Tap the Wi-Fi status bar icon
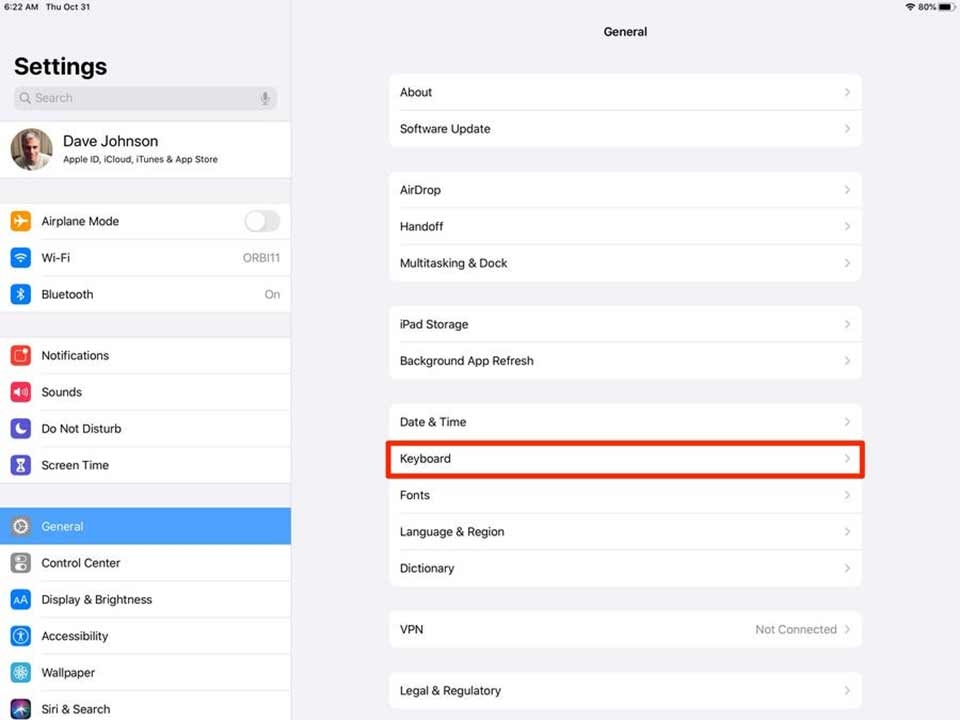 click(910, 7)
